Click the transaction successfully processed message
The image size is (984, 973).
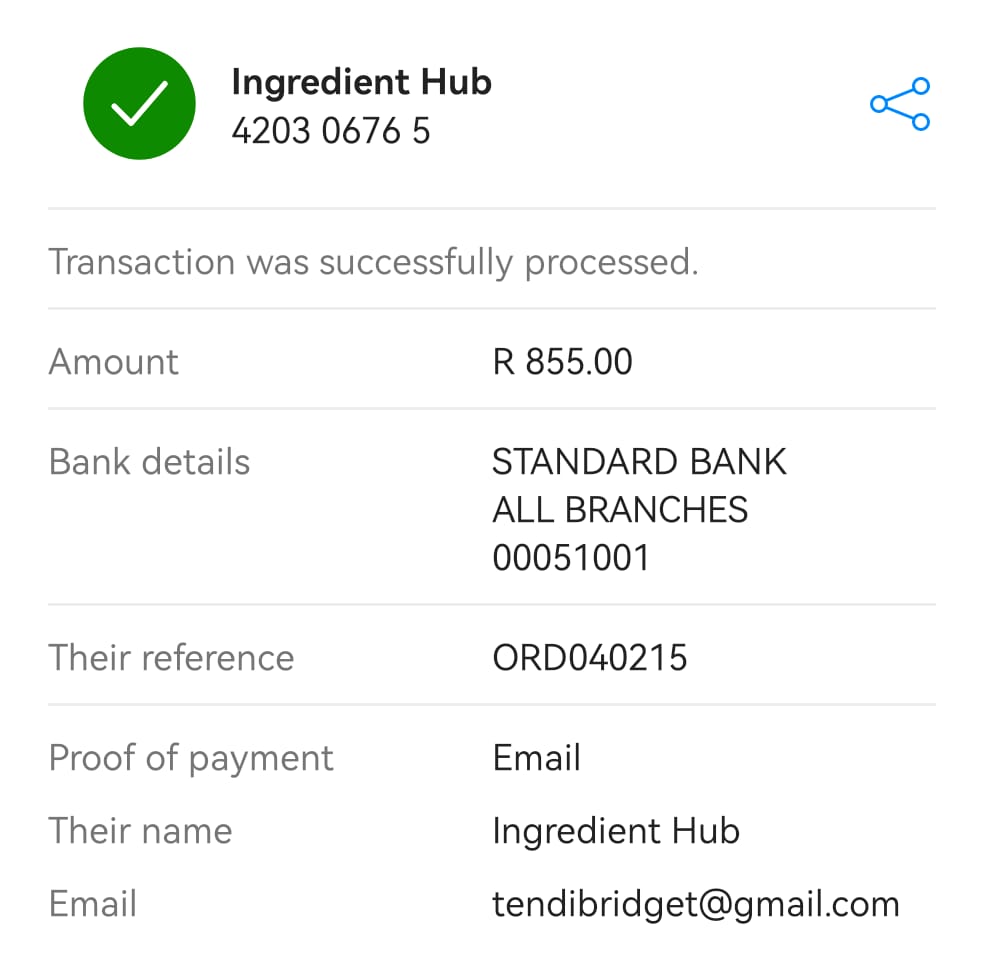point(373,261)
